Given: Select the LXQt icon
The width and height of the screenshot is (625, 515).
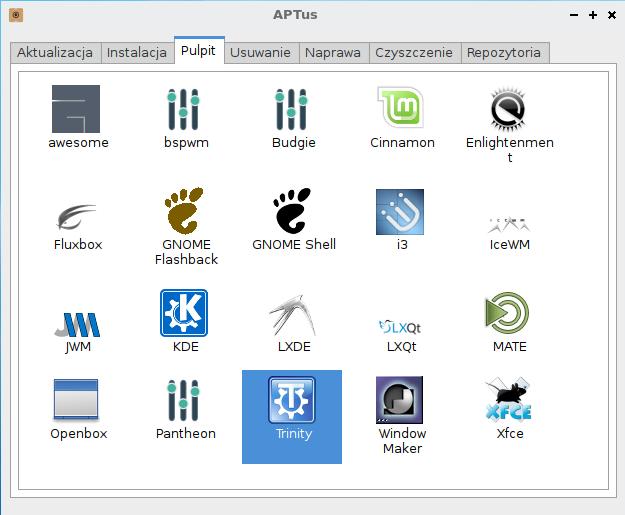Looking at the screenshot, I should (x=400, y=327).
